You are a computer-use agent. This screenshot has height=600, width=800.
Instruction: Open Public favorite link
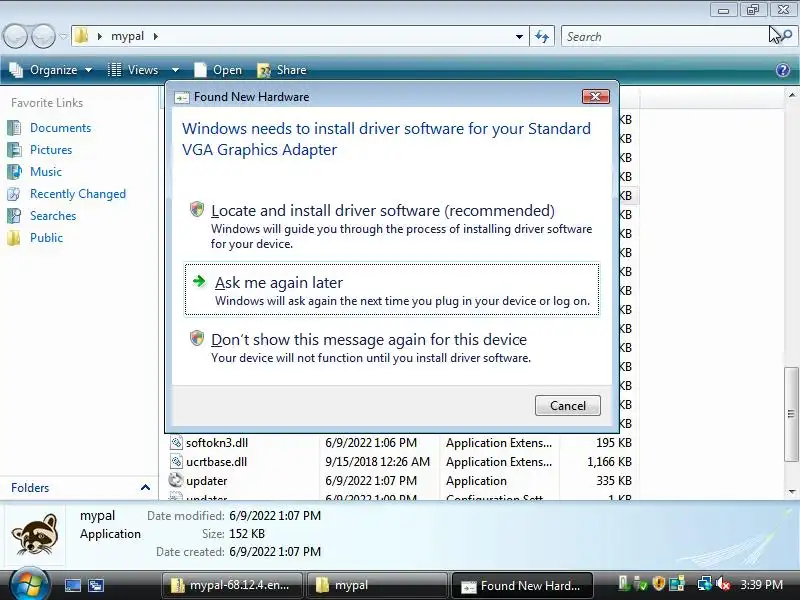[46, 238]
